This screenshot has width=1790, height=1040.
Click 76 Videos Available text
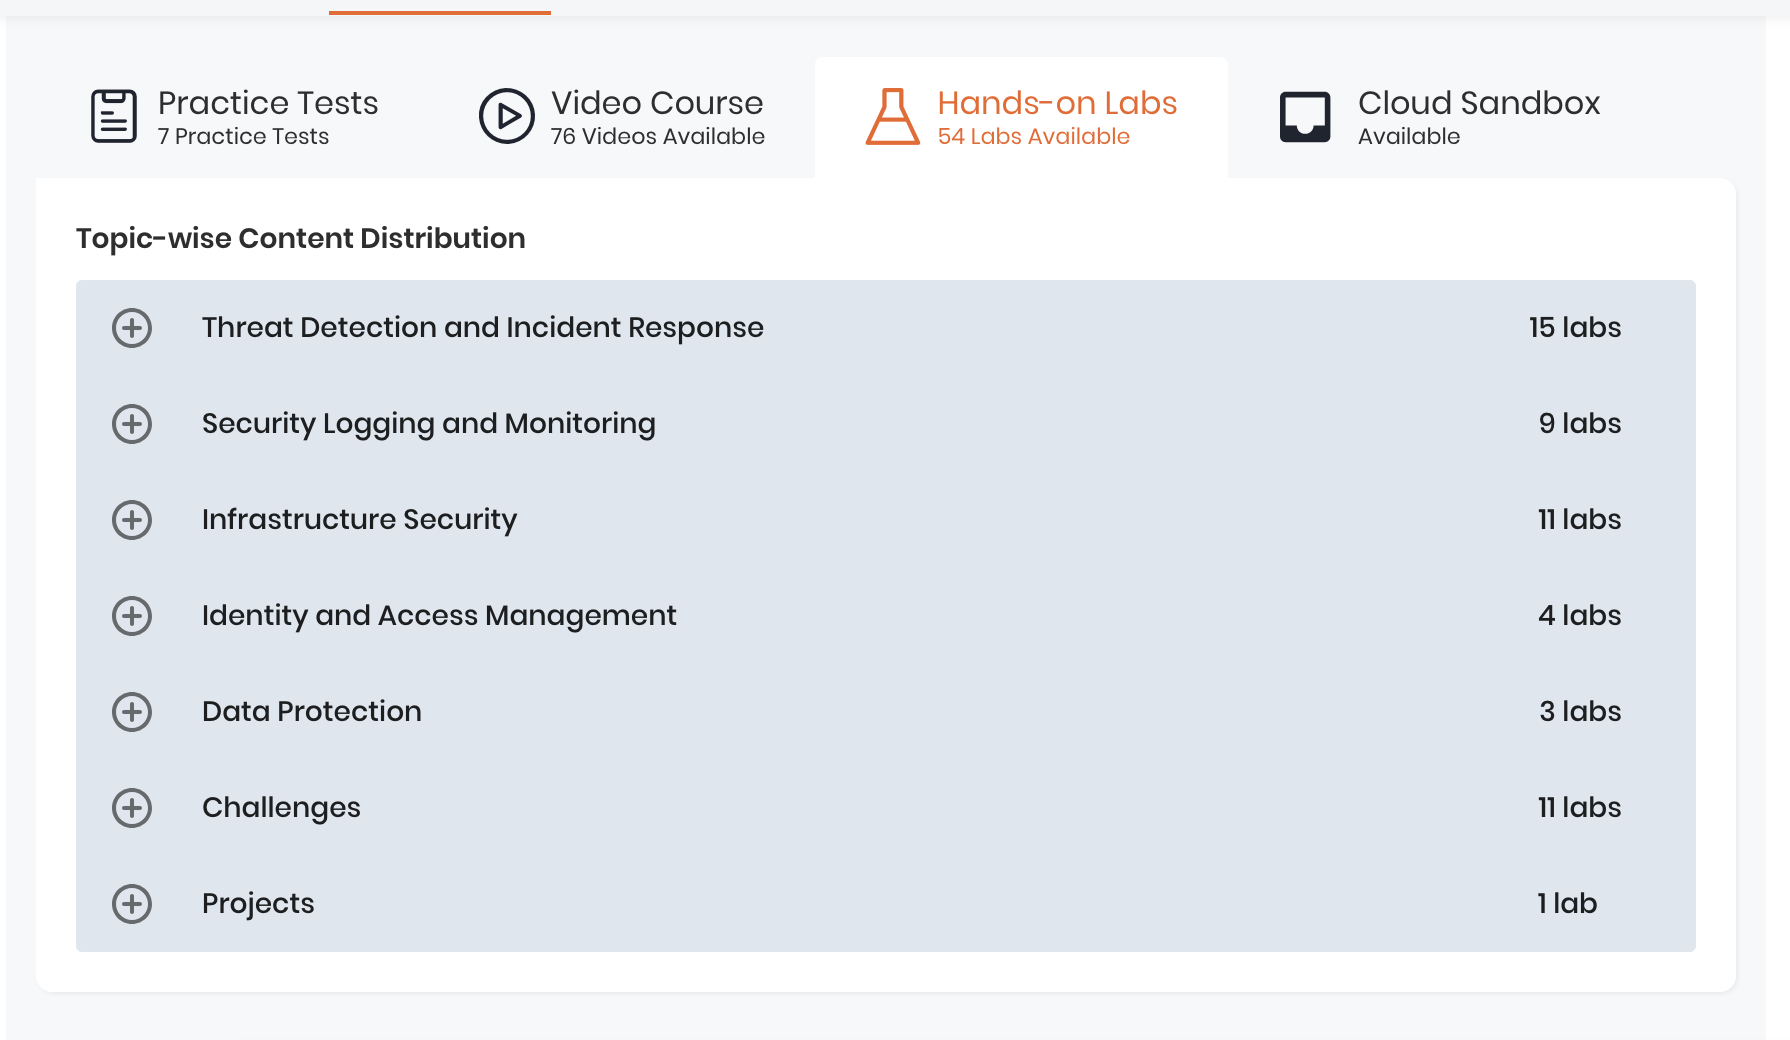[x=658, y=137]
